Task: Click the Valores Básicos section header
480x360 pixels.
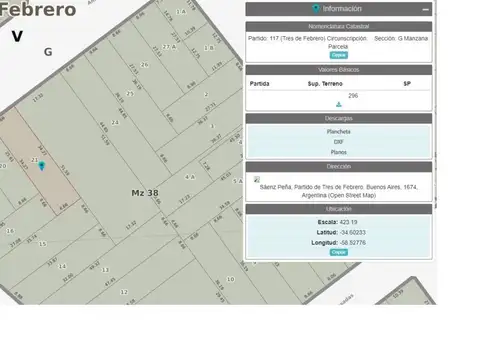Action: 339,70
